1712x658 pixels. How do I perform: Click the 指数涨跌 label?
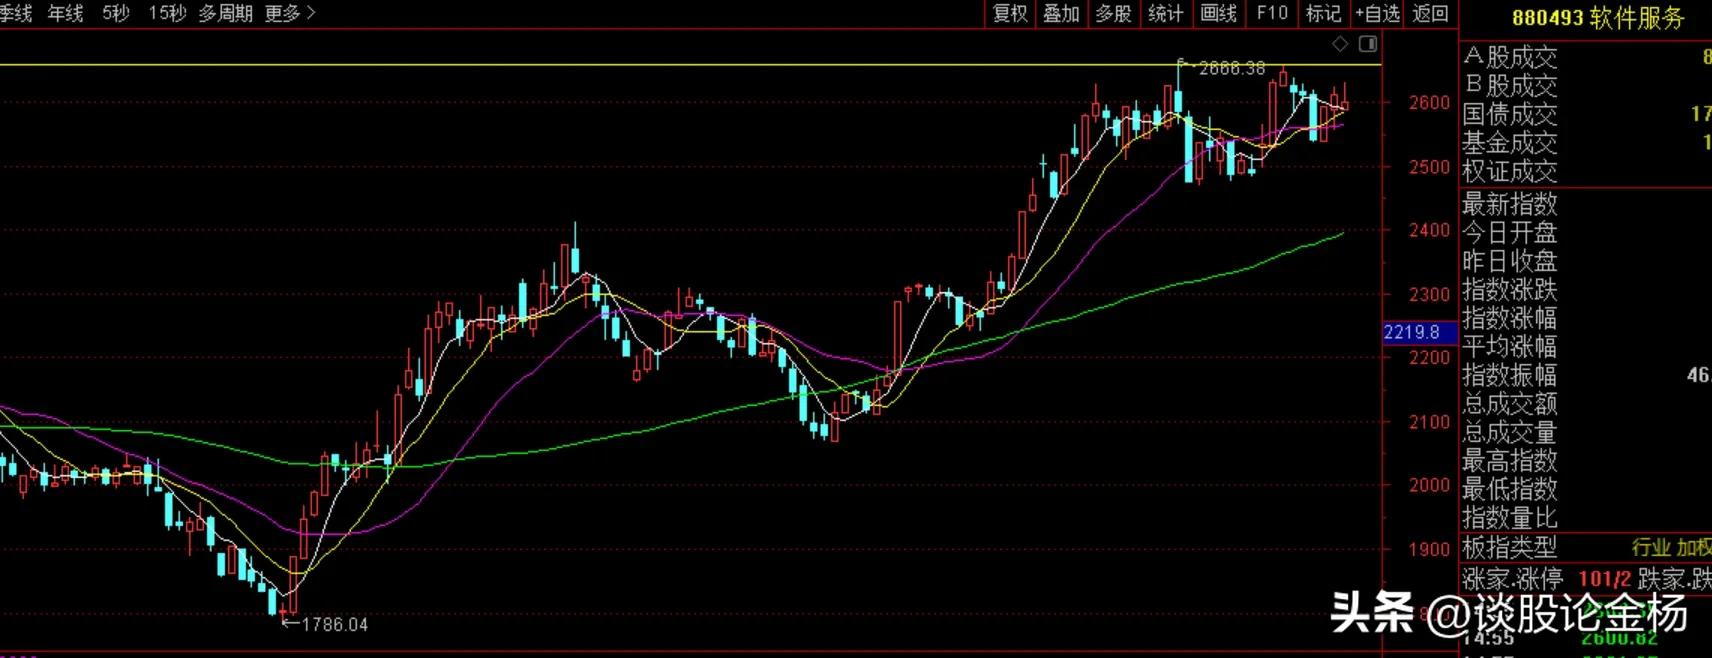point(1510,290)
